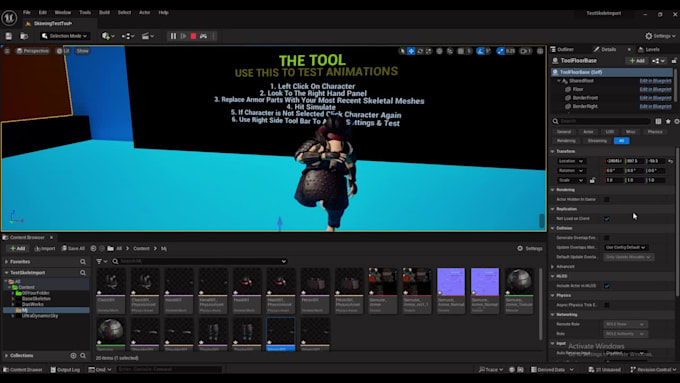Open the Tools menu
Image resolution: width=680 pixels, height=383 pixels.
pyautogui.click(x=85, y=13)
